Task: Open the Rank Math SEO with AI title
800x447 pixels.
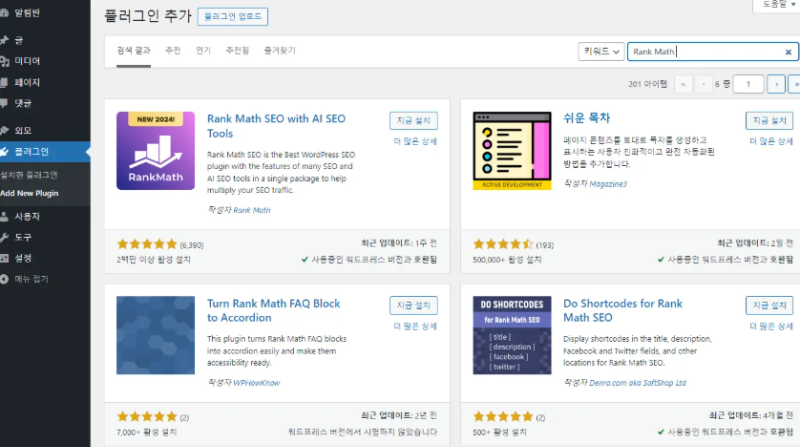Action: pos(276,126)
